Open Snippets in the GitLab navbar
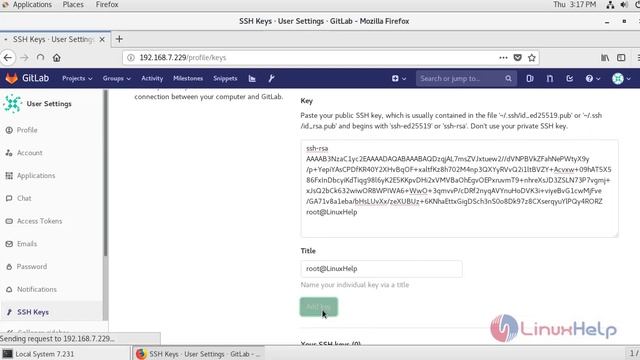 225,78
